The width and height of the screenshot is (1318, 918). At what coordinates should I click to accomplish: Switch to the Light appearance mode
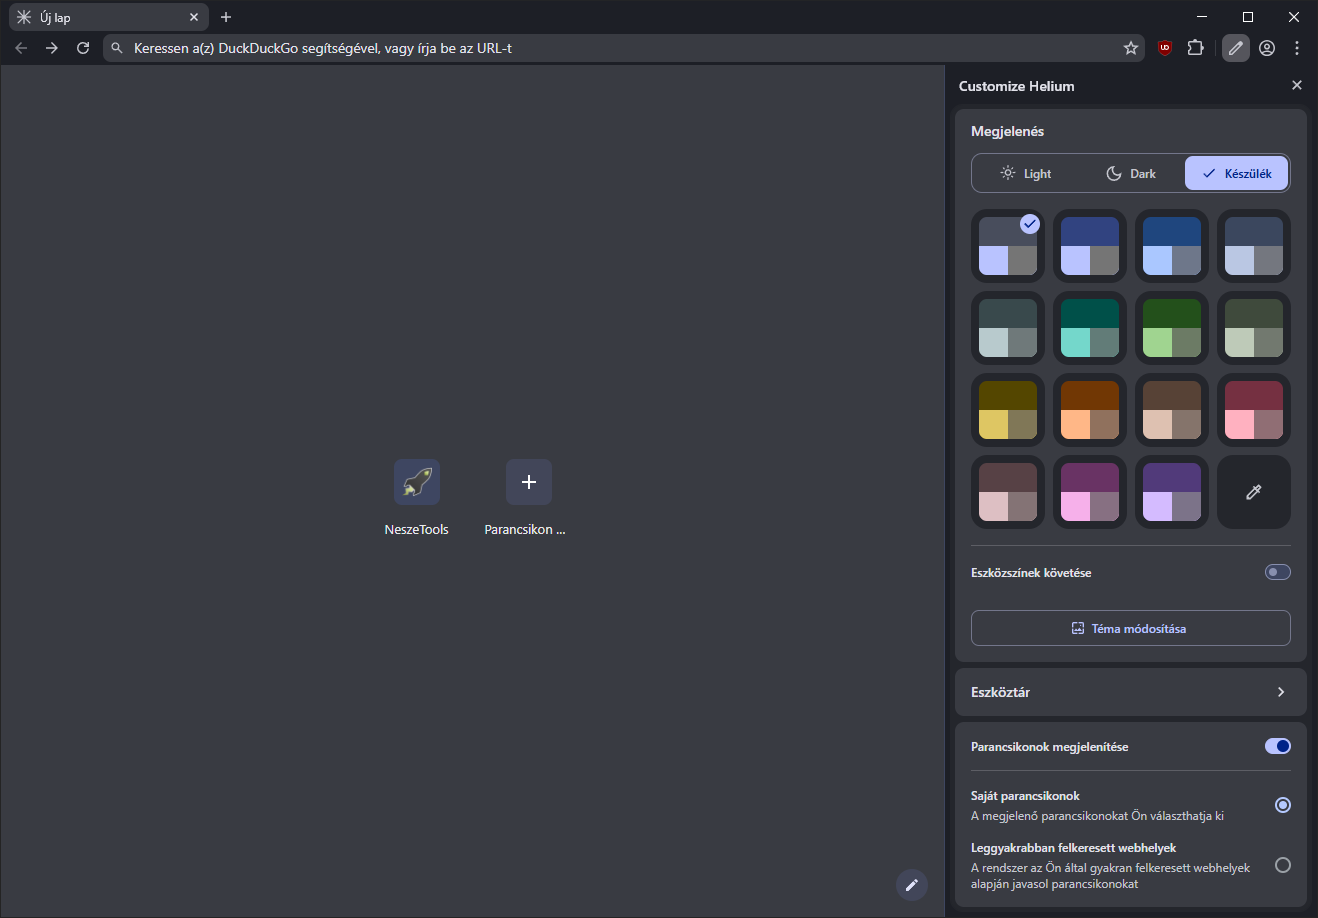click(x=1026, y=173)
